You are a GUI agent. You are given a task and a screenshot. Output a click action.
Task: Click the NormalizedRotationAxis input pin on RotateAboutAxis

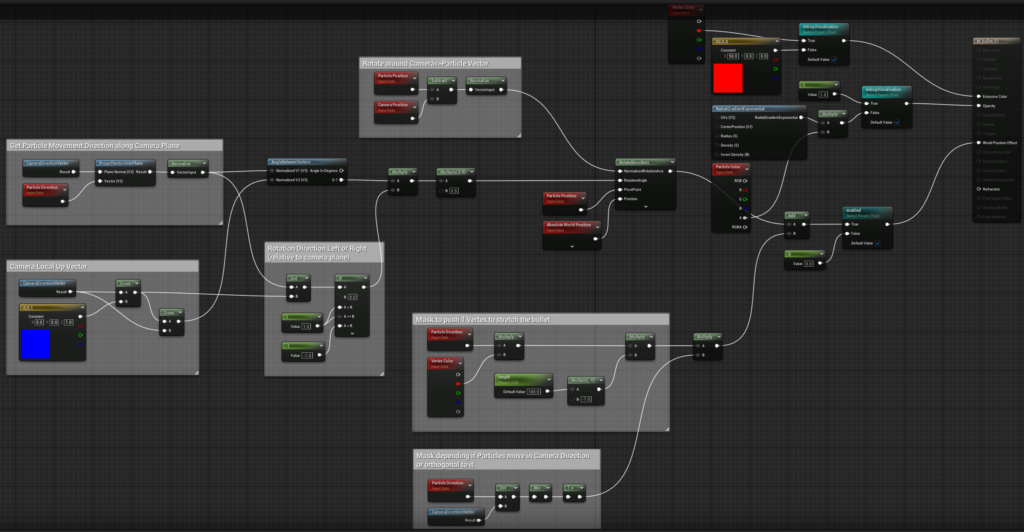[x=620, y=171]
